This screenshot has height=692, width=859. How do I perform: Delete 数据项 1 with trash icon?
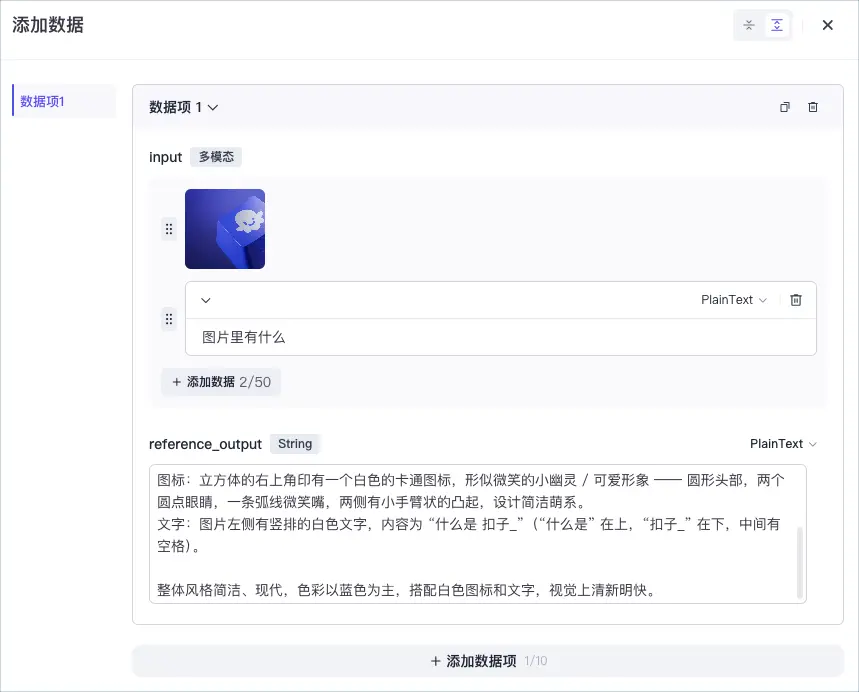coord(813,107)
